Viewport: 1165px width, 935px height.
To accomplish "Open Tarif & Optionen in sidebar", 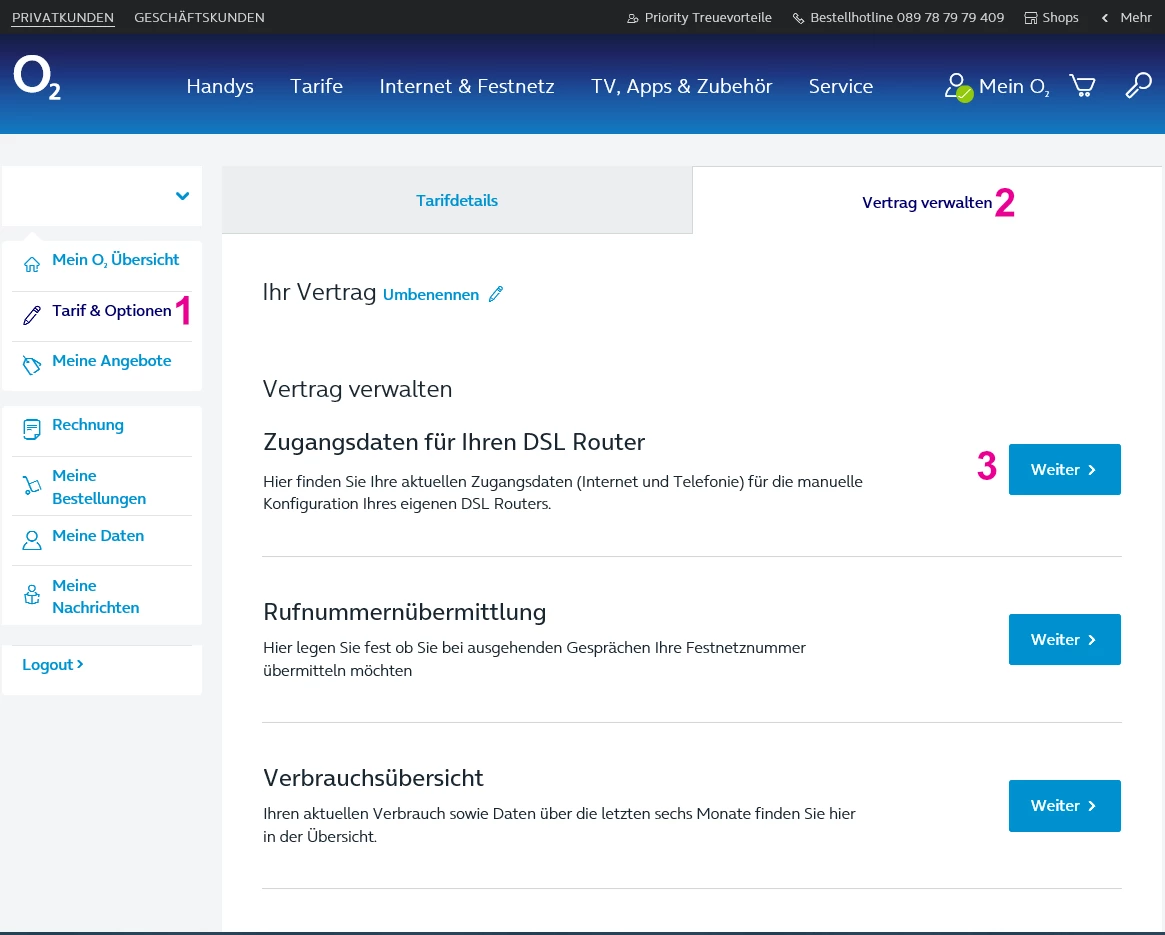I will tap(111, 311).
